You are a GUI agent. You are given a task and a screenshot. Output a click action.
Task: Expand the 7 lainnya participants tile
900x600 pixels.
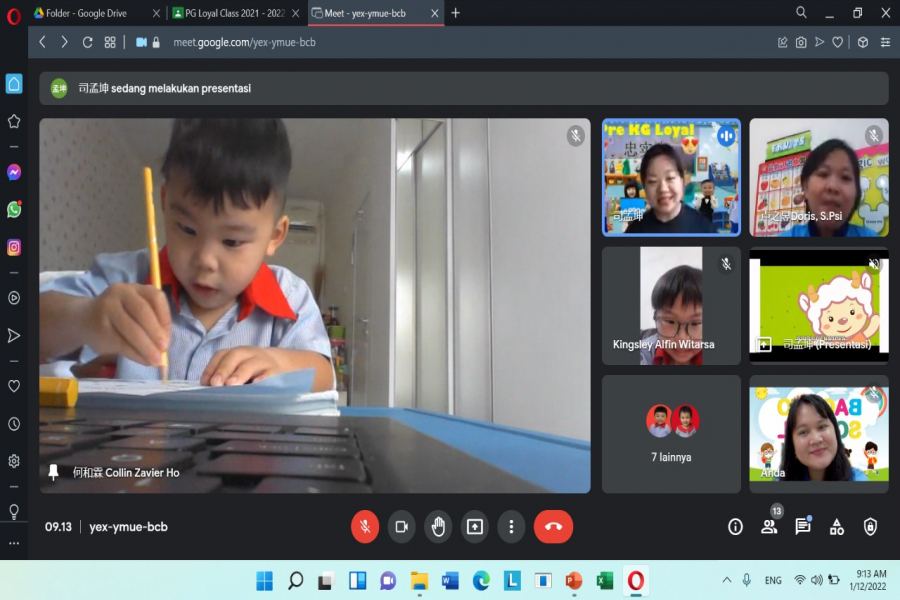click(671, 434)
